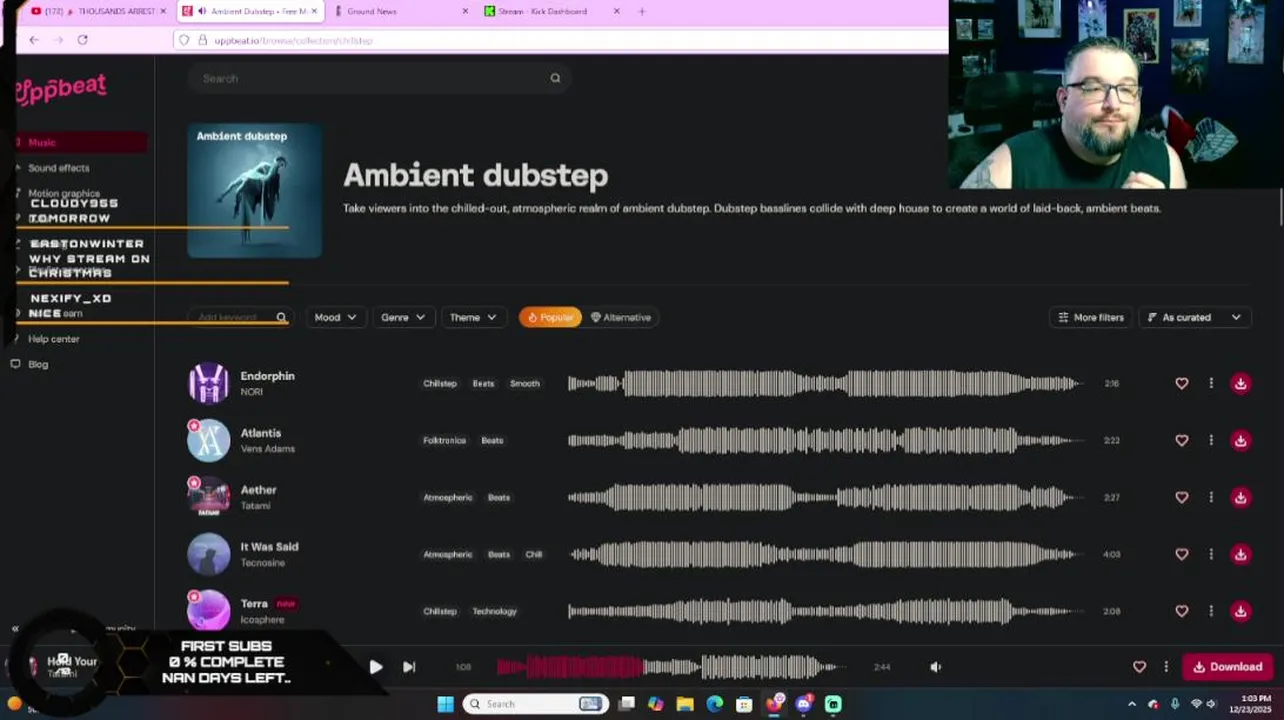Favorite the Aether track with heart
The image size is (1284, 720).
[1182, 497]
